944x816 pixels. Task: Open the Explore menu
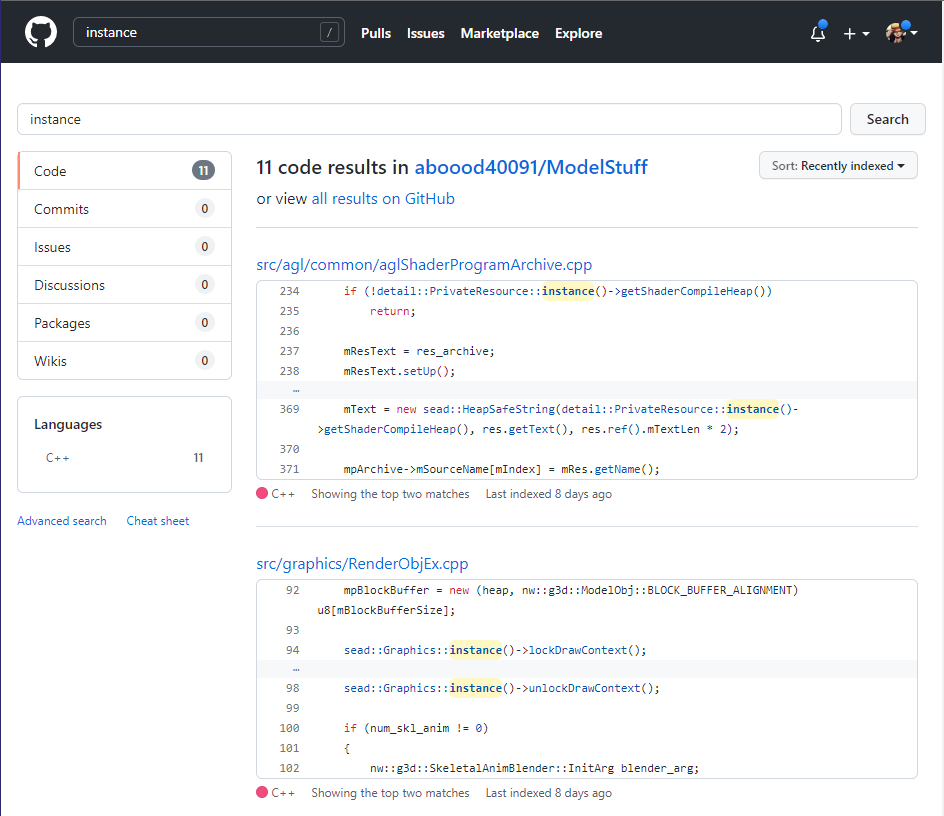point(578,33)
